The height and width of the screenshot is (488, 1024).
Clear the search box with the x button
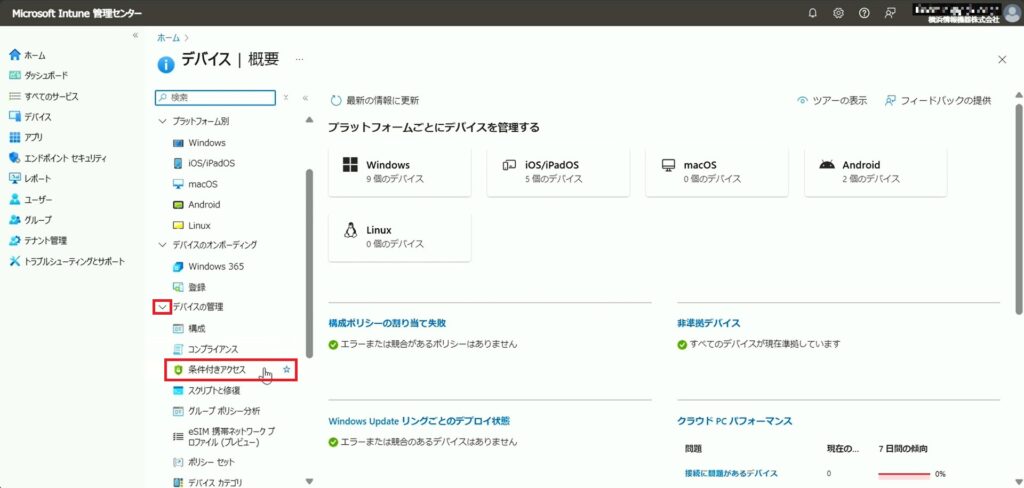(x=285, y=97)
